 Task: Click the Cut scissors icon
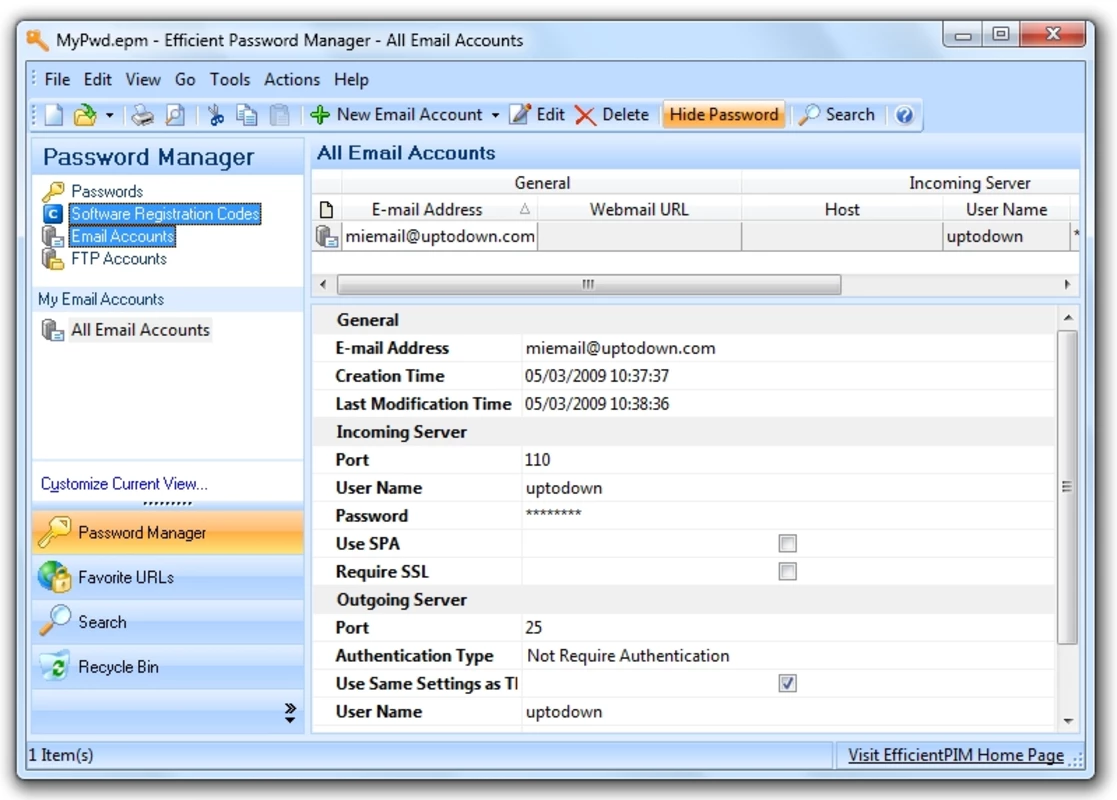215,115
